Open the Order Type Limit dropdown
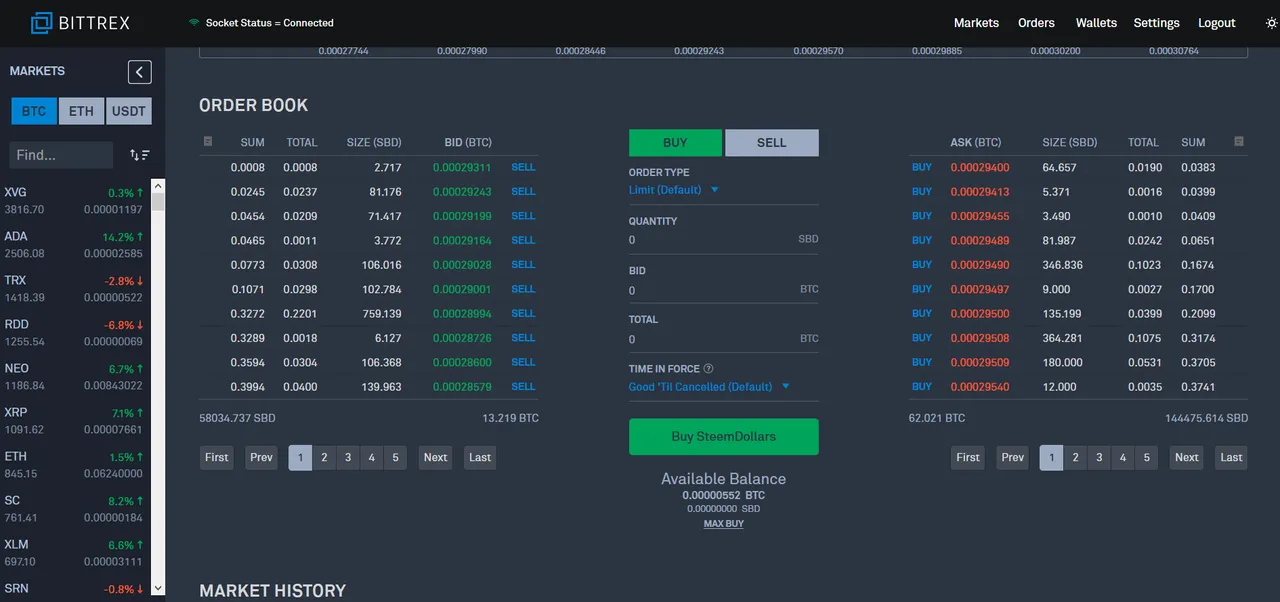 pyautogui.click(x=674, y=190)
